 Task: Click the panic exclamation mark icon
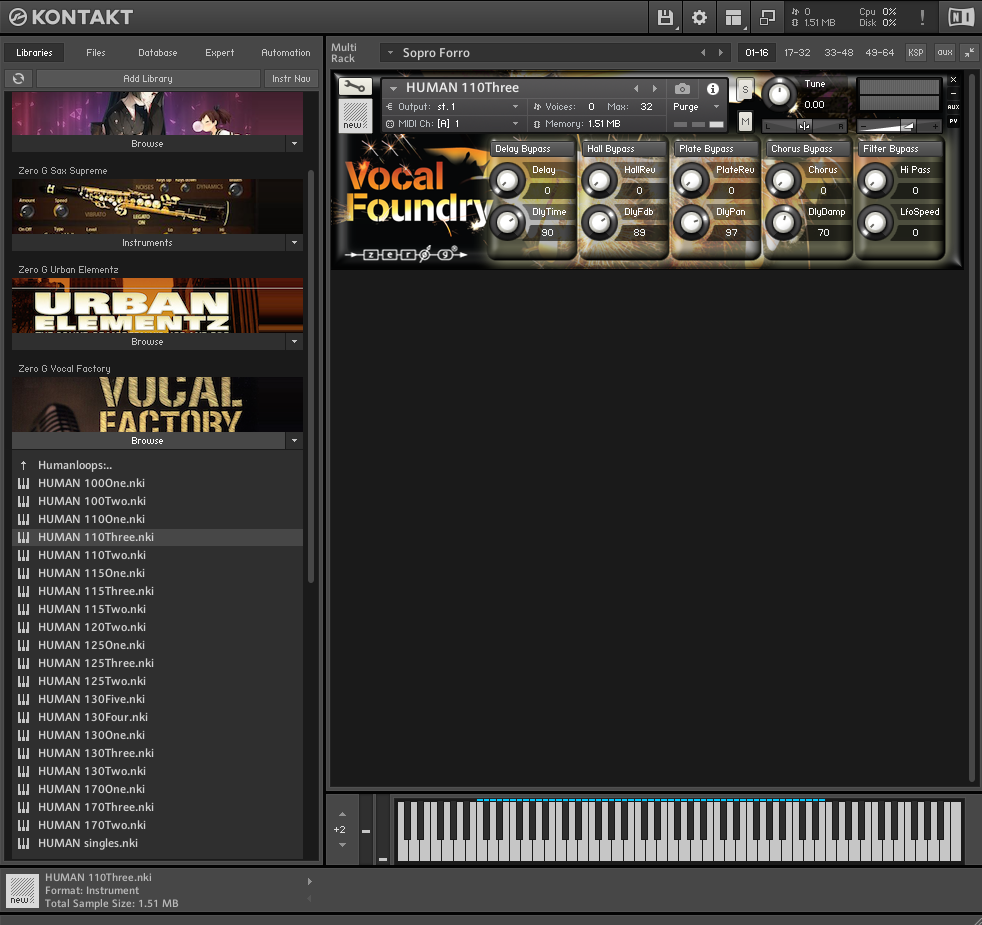click(x=922, y=18)
